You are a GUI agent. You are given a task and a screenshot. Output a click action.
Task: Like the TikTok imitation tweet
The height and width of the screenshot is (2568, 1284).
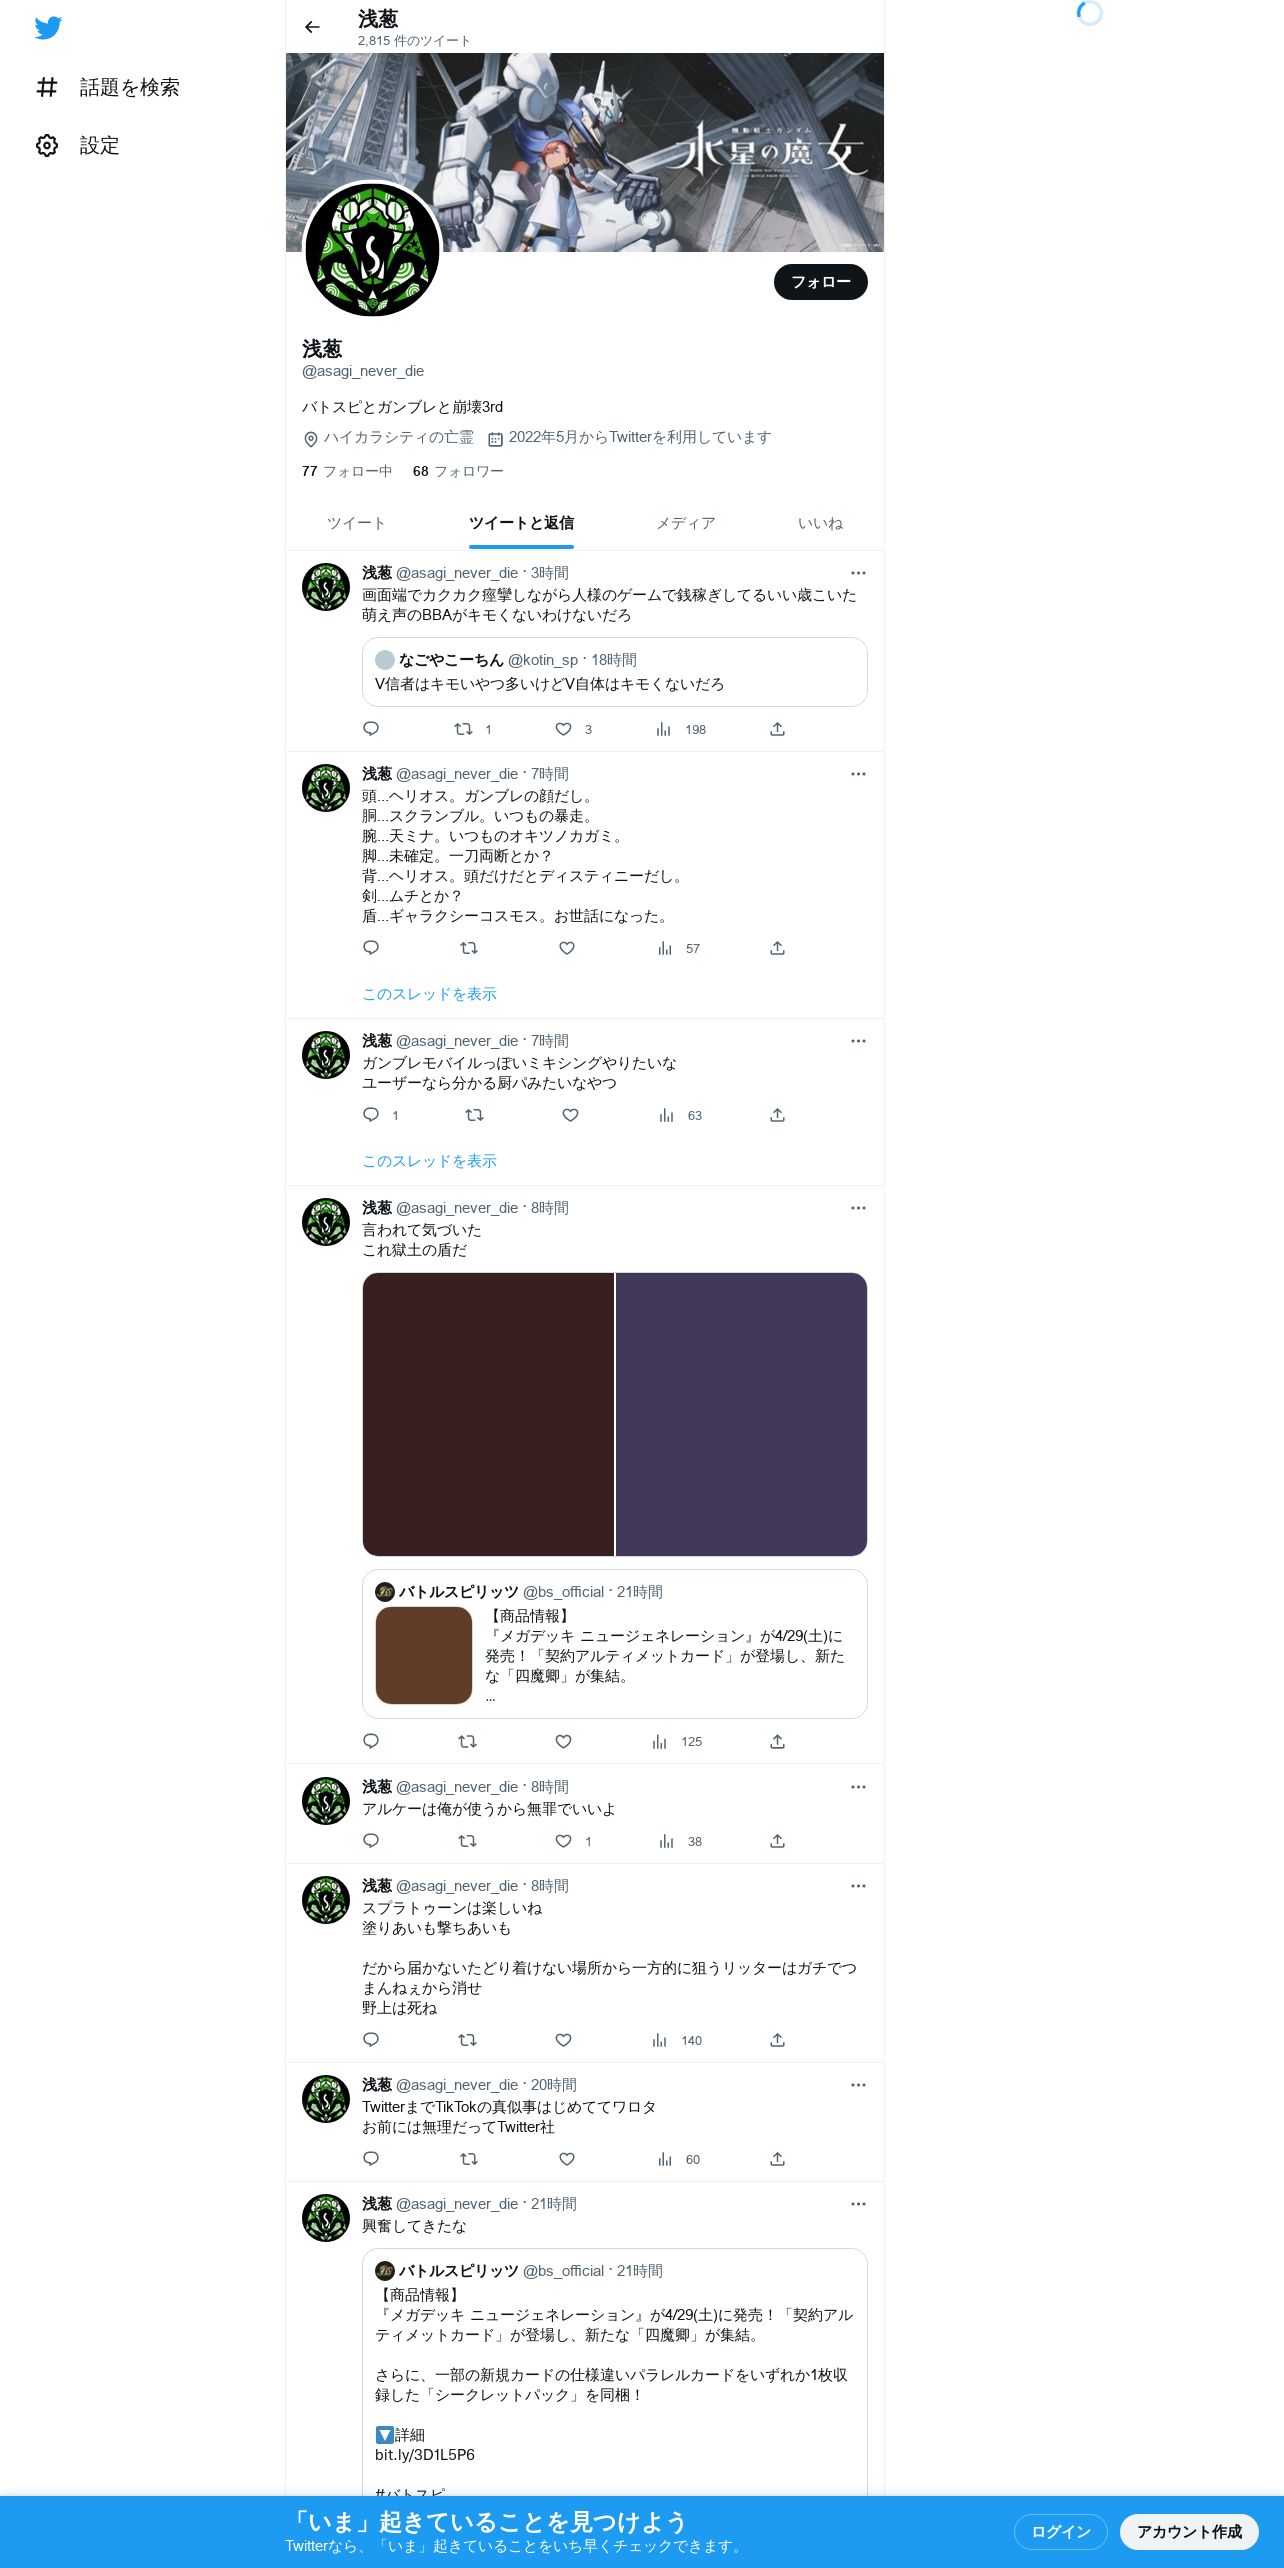pyautogui.click(x=567, y=2159)
